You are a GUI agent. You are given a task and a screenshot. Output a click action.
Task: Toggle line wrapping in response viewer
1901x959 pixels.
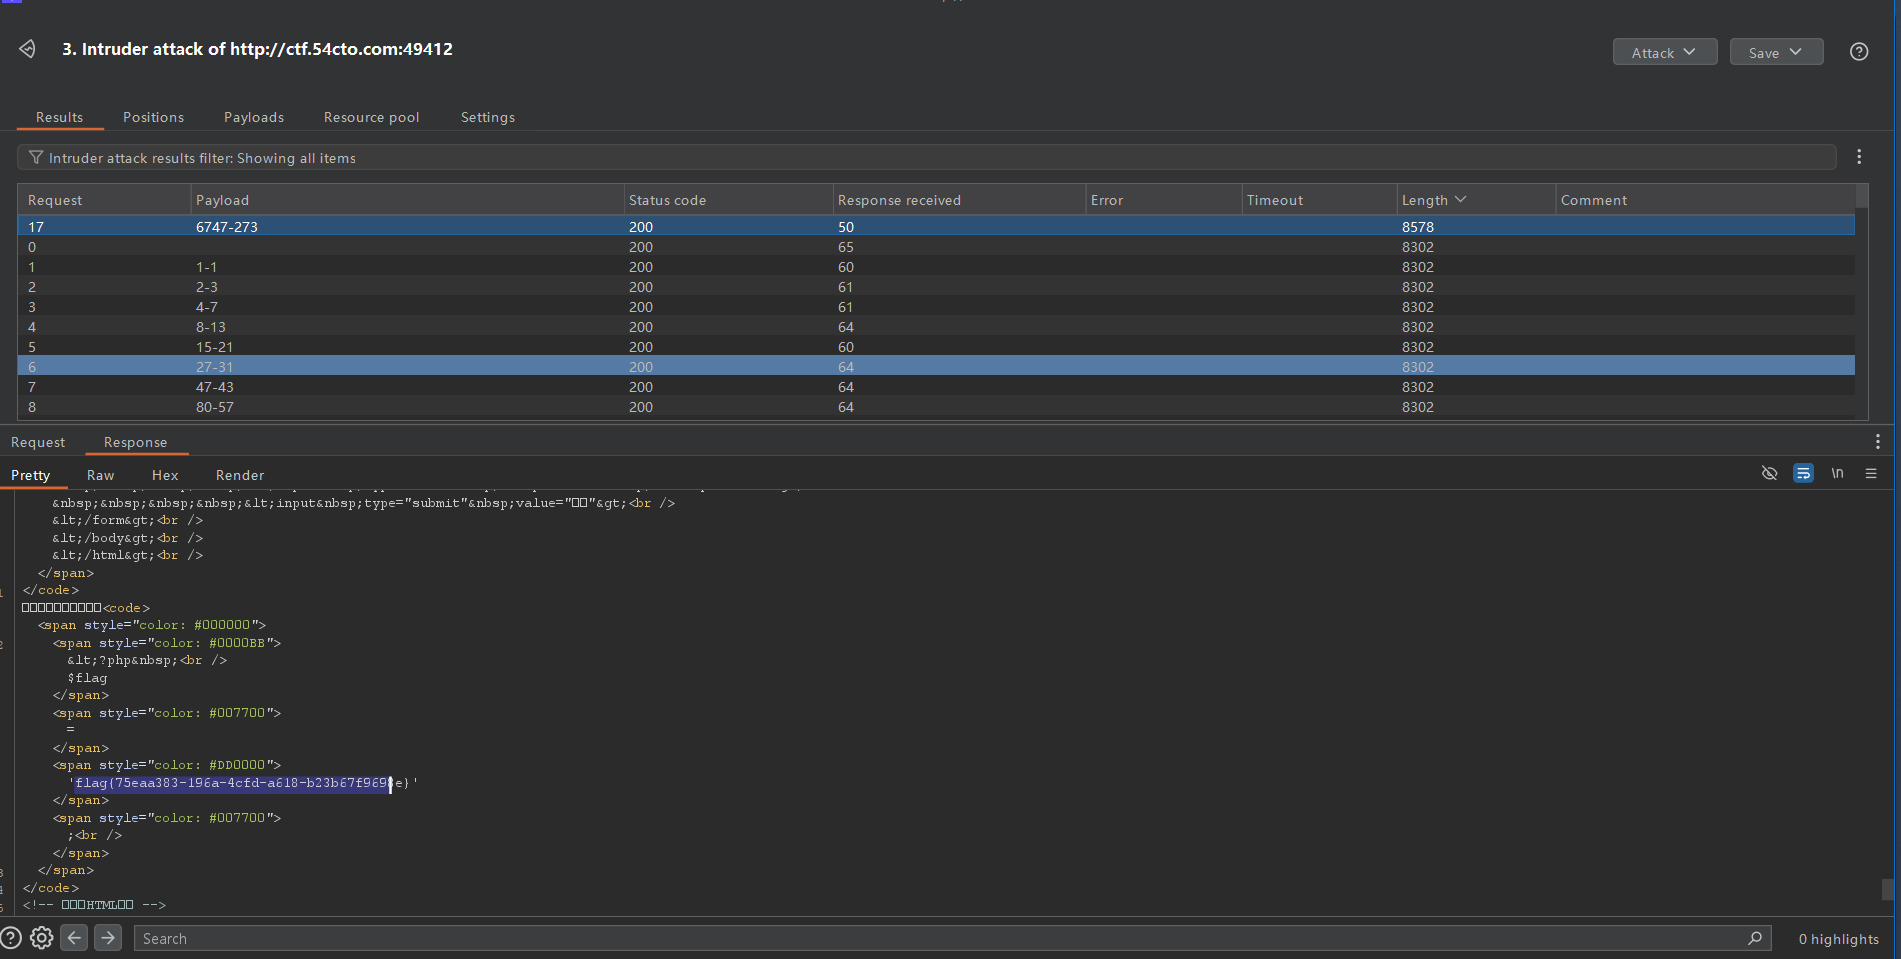[1803, 474]
